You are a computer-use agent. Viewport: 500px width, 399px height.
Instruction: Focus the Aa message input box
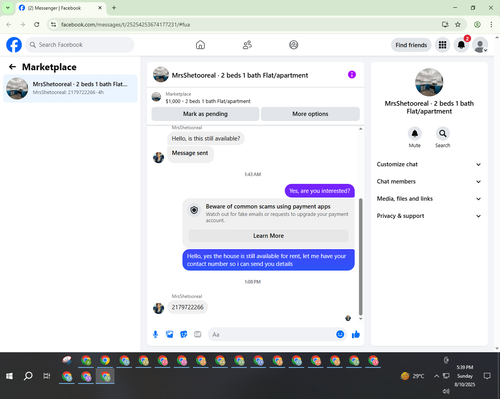pyautogui.click(x=272, y=334)
